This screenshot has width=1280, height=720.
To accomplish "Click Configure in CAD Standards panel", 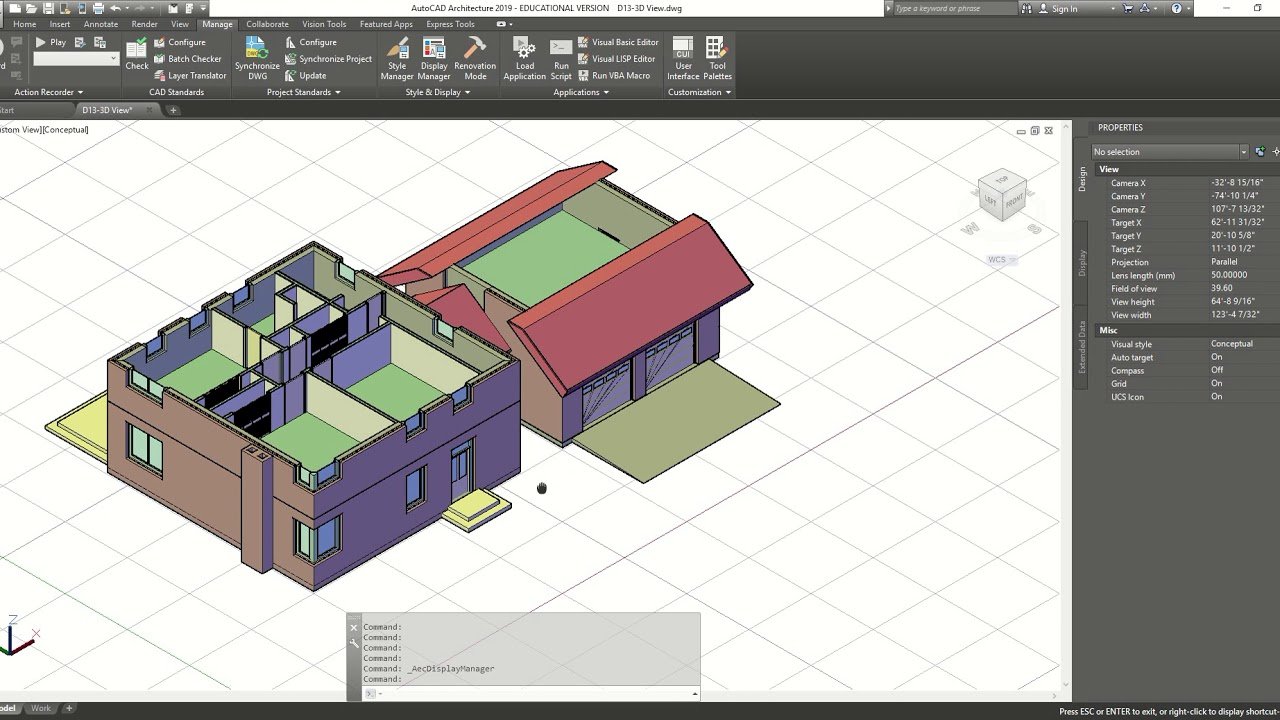I will tap(179, 42).
